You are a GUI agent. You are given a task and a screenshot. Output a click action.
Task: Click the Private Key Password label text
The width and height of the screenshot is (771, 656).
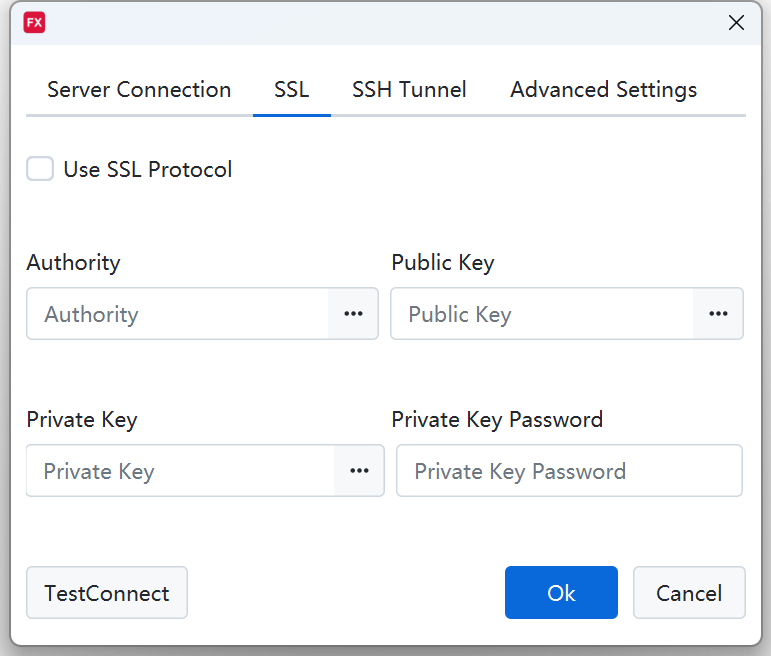pyautogui.click(x=497, y=419)
